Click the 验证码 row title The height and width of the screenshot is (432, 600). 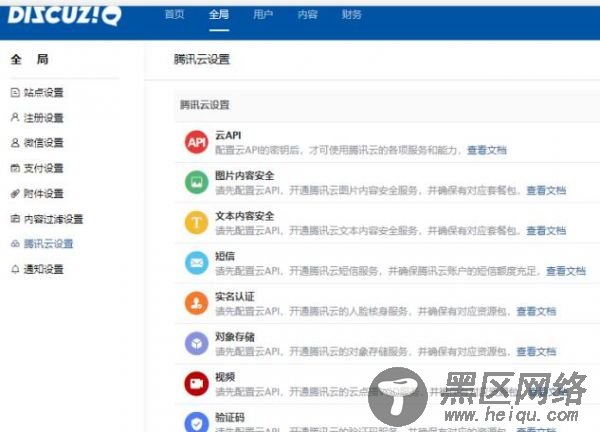(x=230, y=417)
